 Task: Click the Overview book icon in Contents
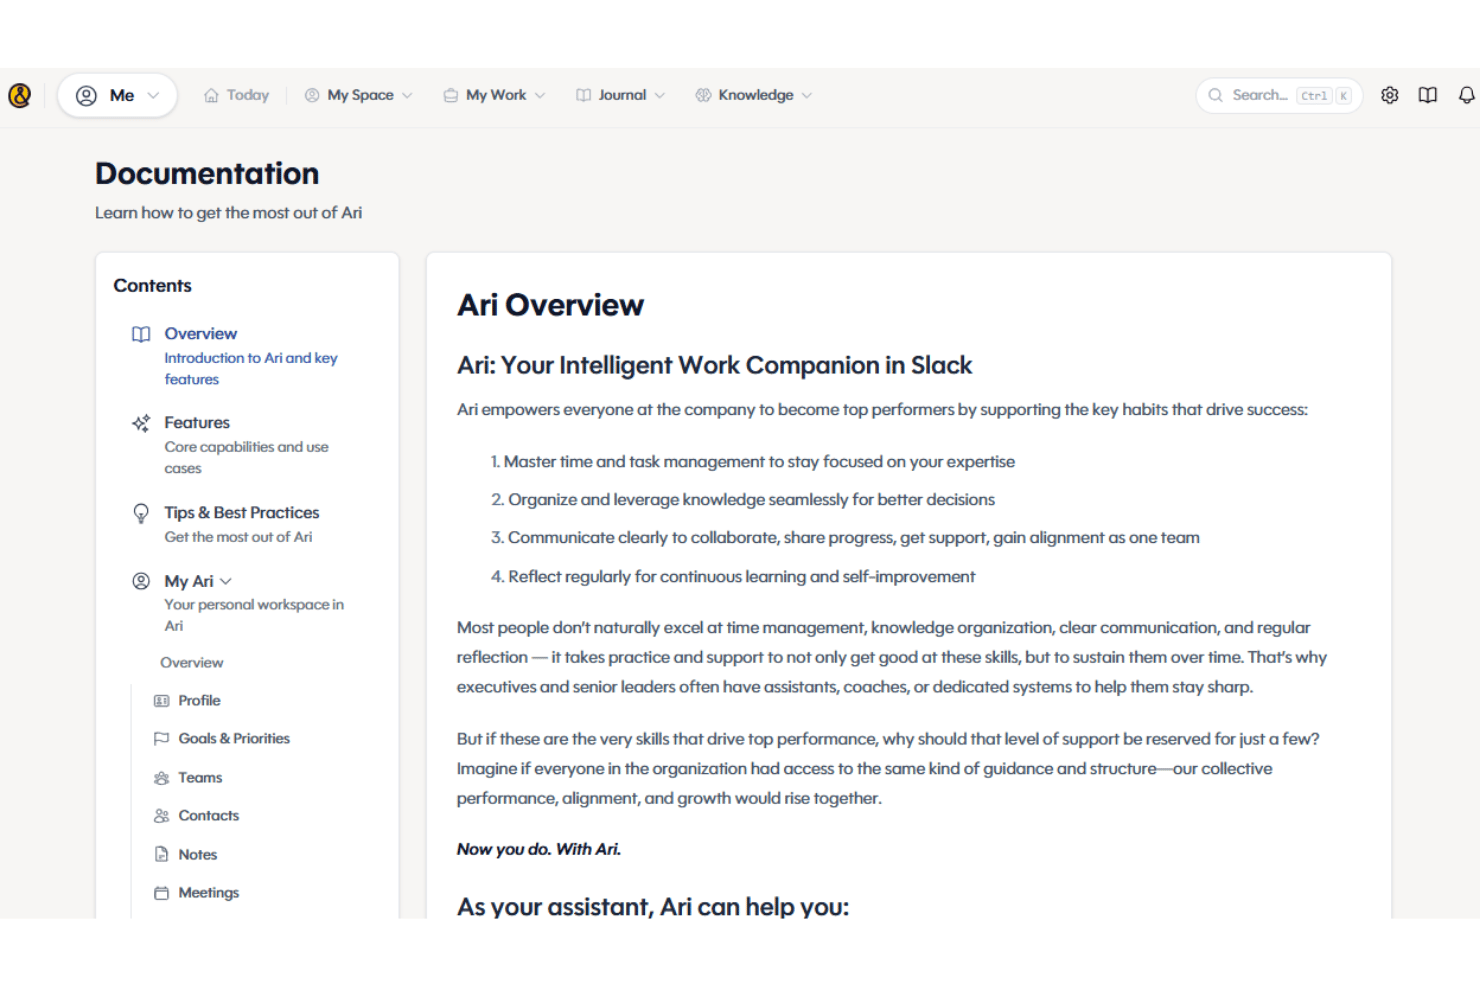pyautogui.click(x=141, y=334)
